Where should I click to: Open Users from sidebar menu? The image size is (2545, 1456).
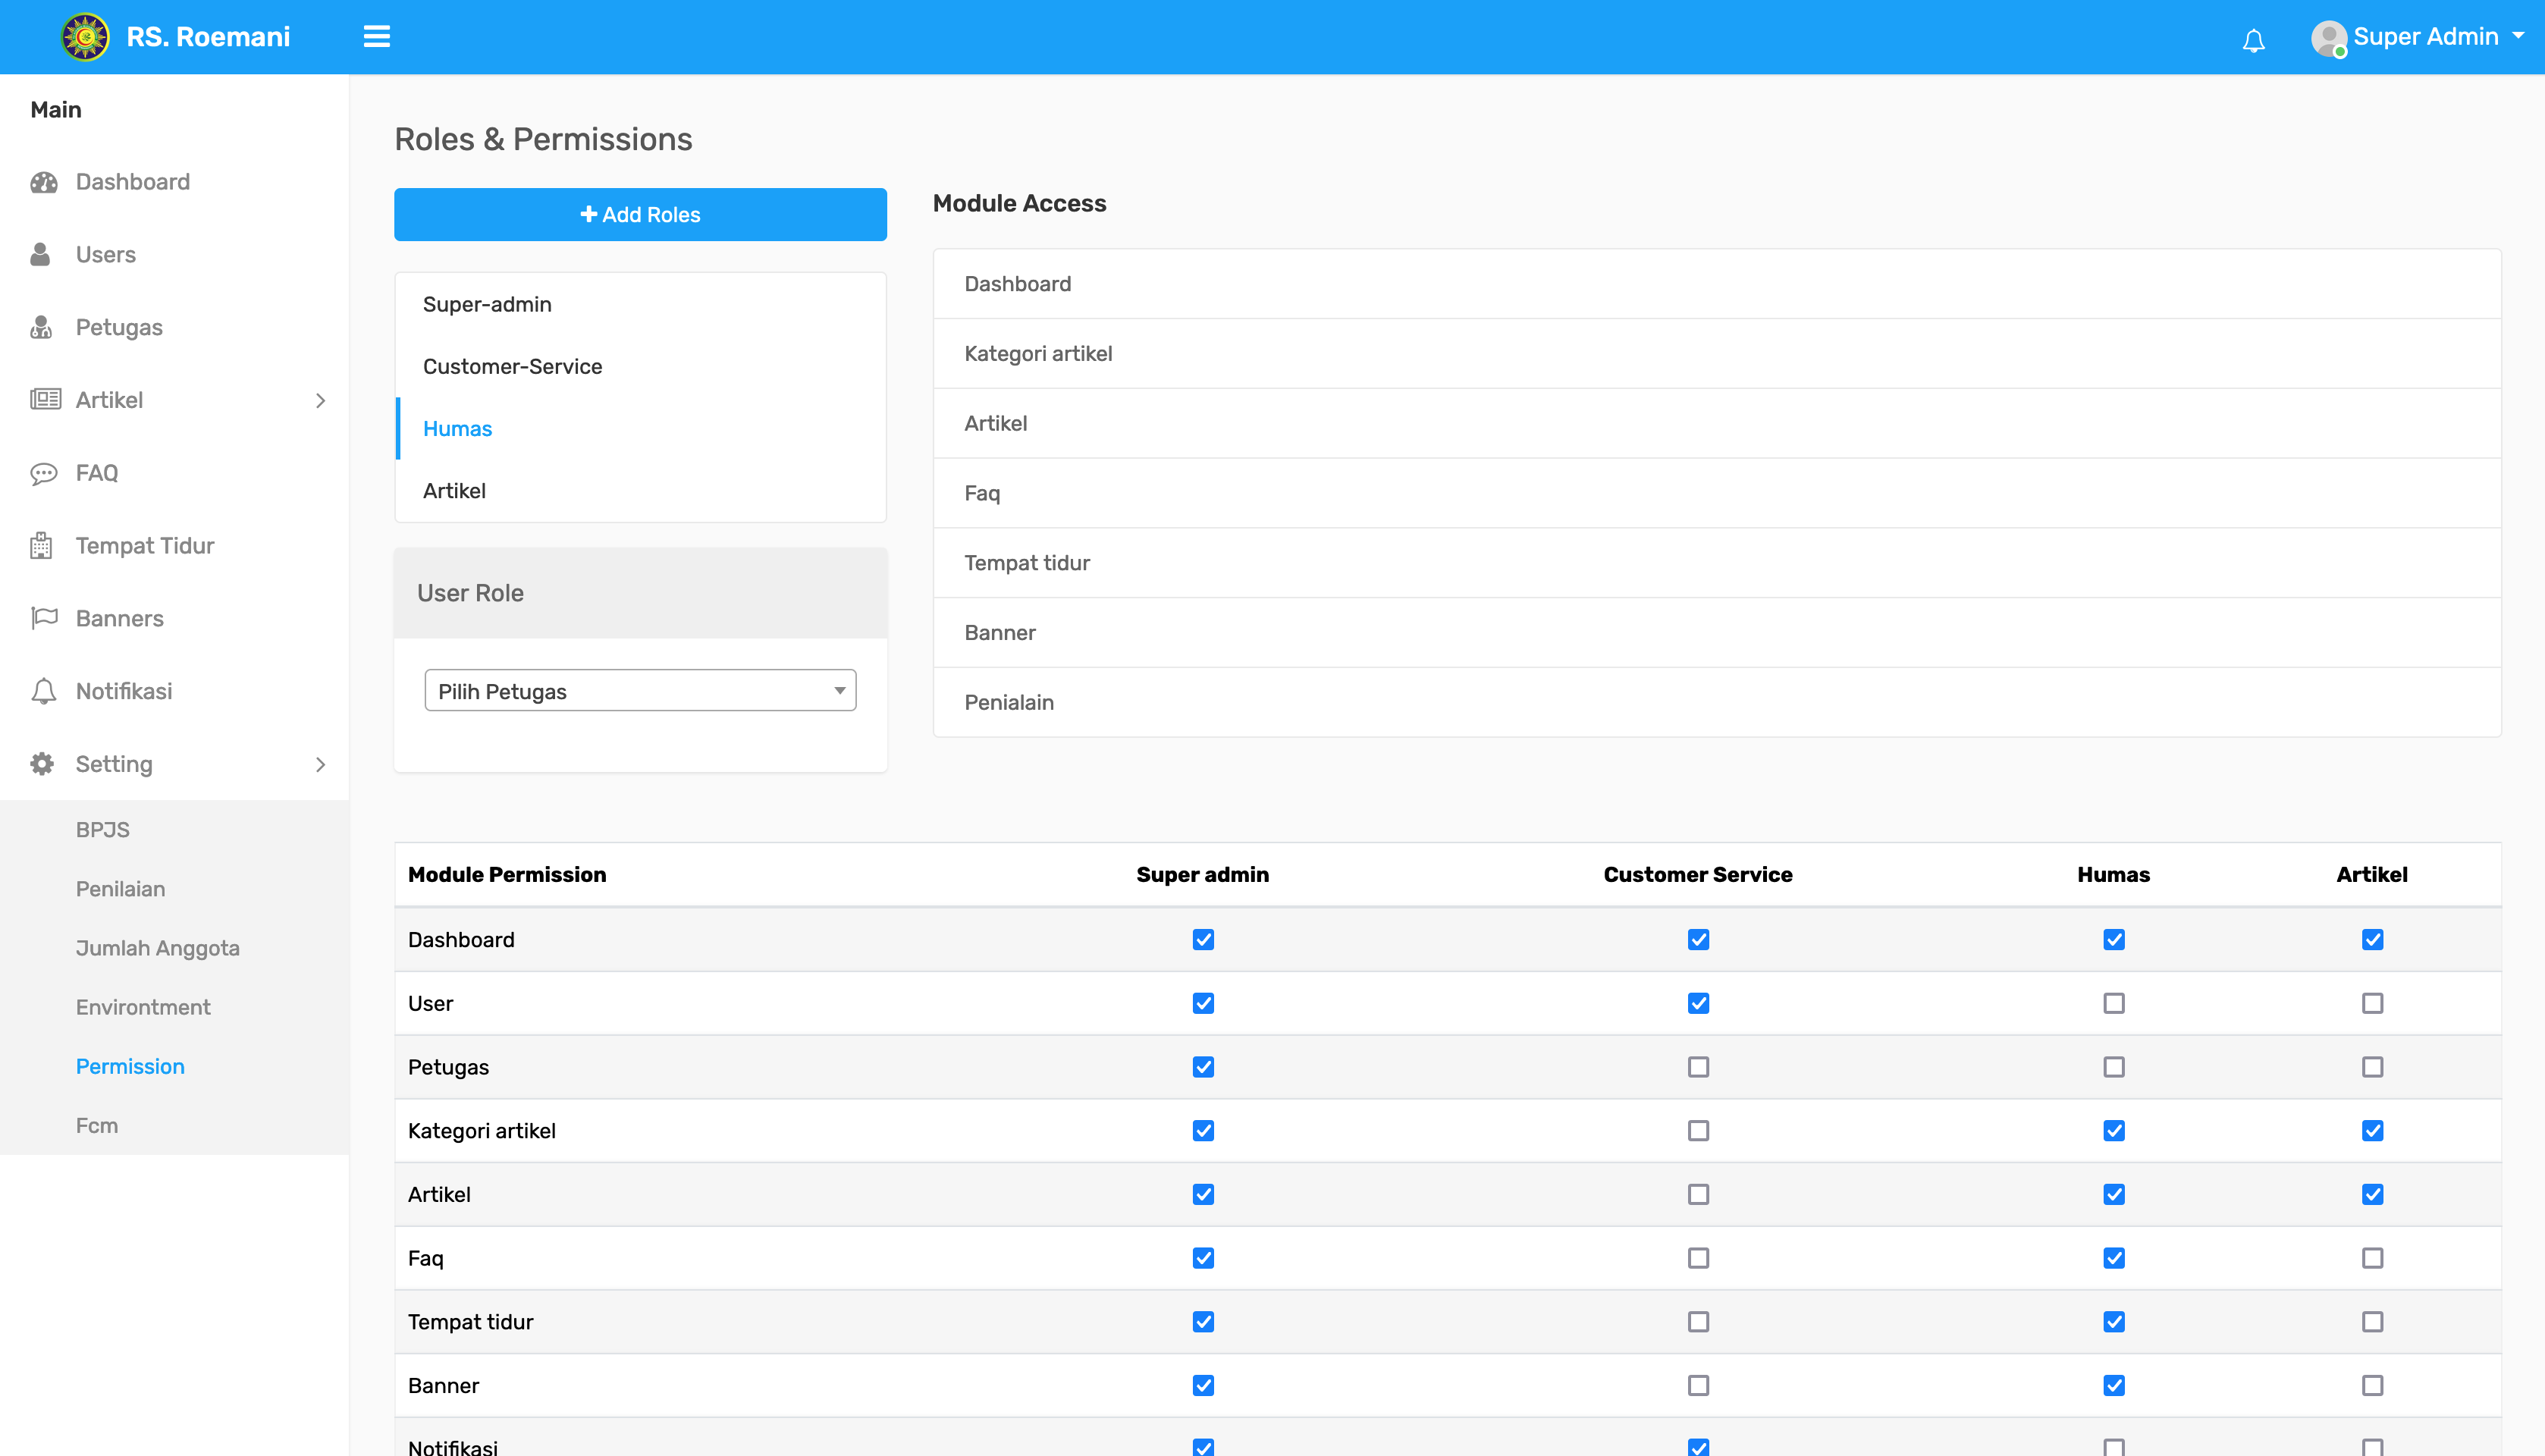(x=106, y=254)
